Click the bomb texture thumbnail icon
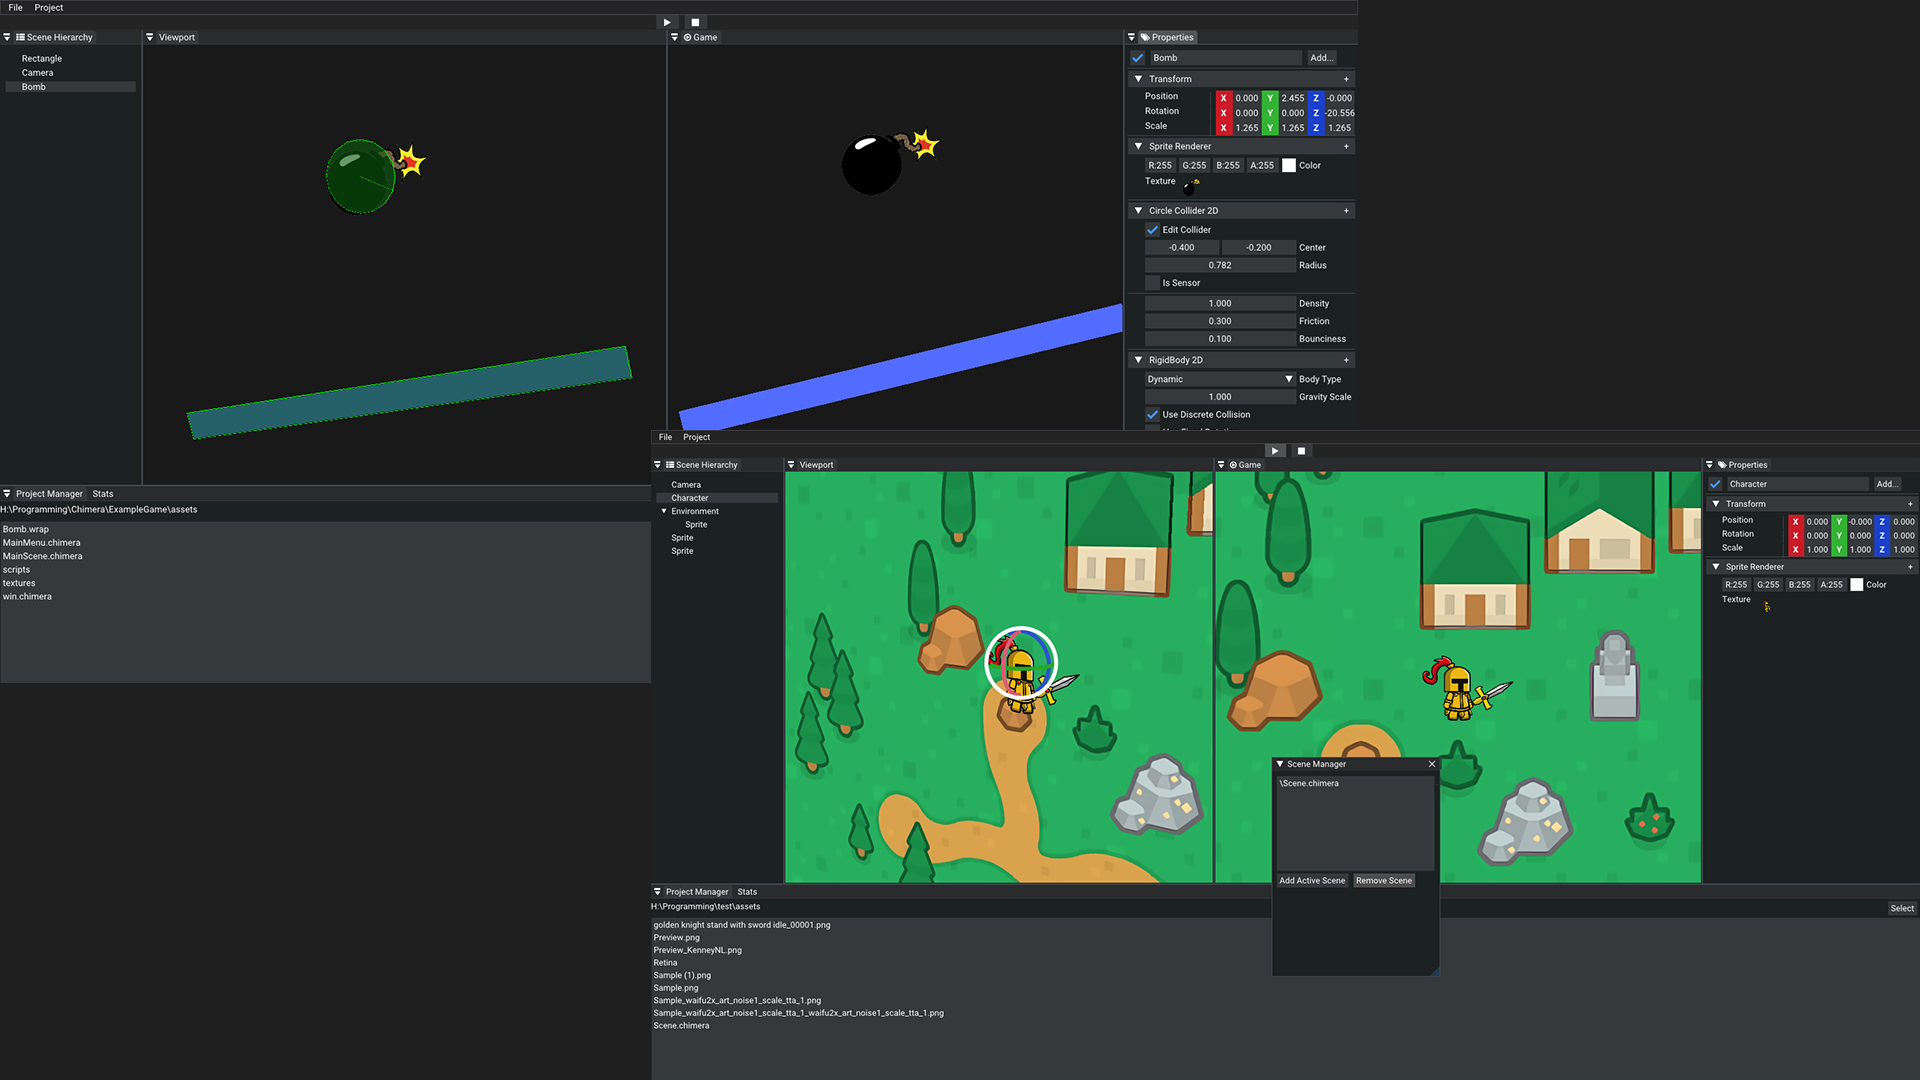This screenshot has width=1920, height=1080. 1190,186
